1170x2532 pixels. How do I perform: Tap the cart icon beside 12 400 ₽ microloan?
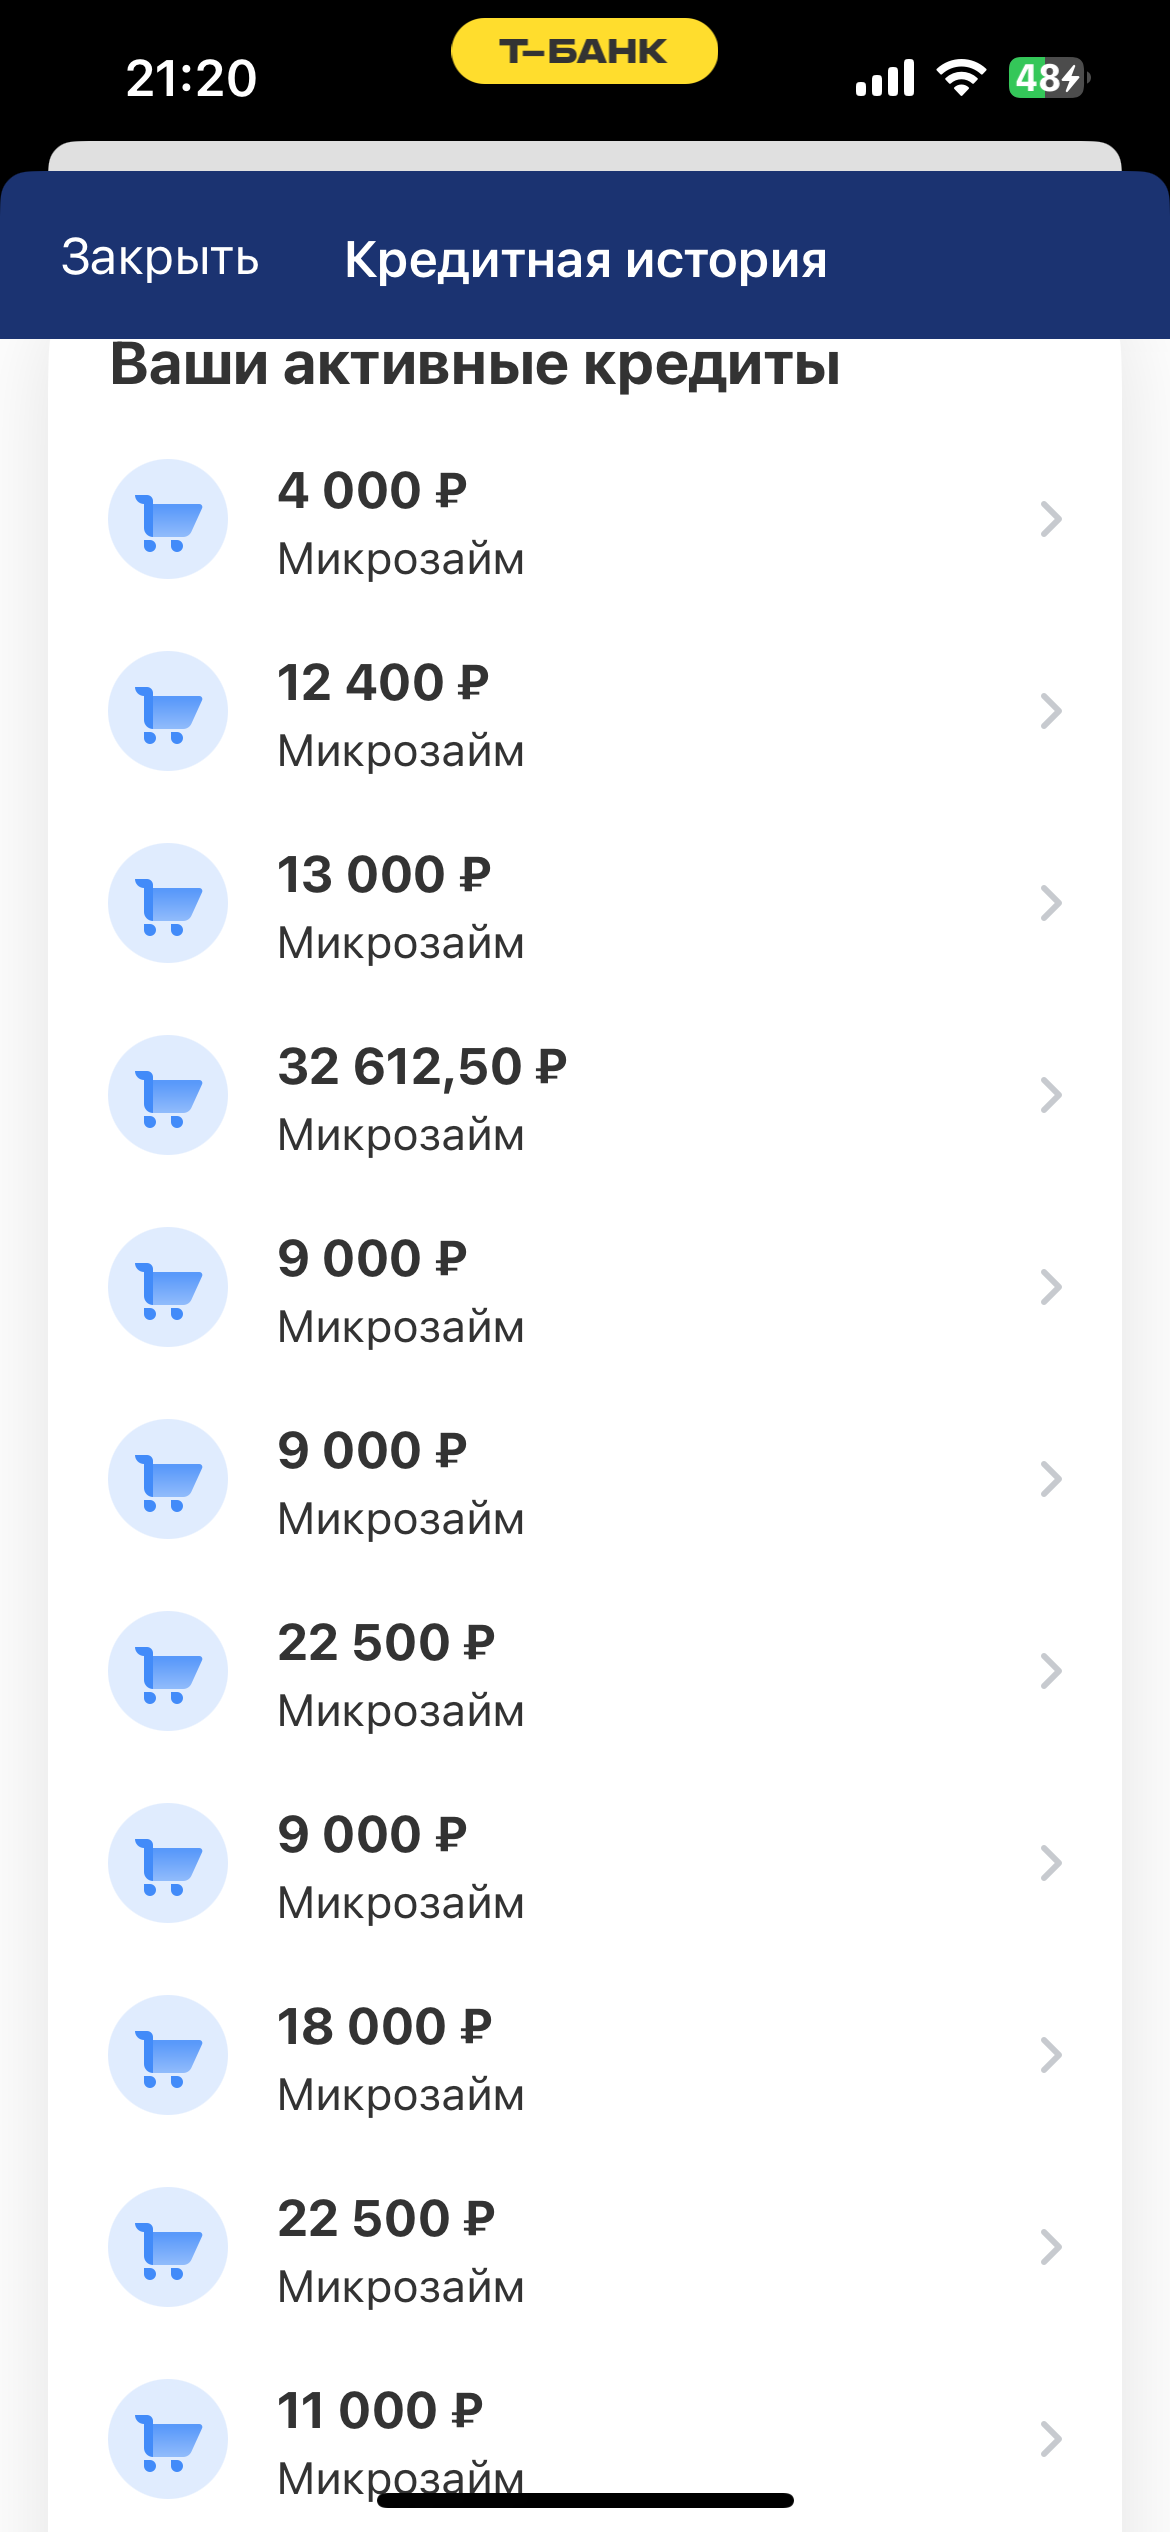pos(168,711)
